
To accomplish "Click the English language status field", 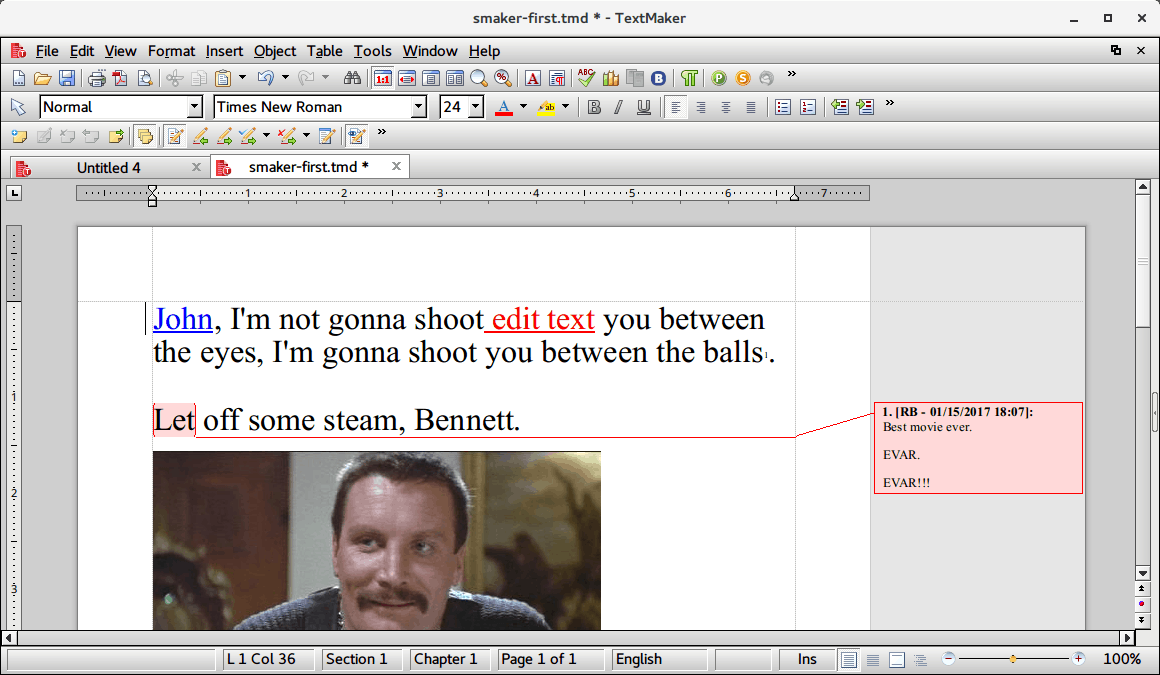I will pos(660,659).
